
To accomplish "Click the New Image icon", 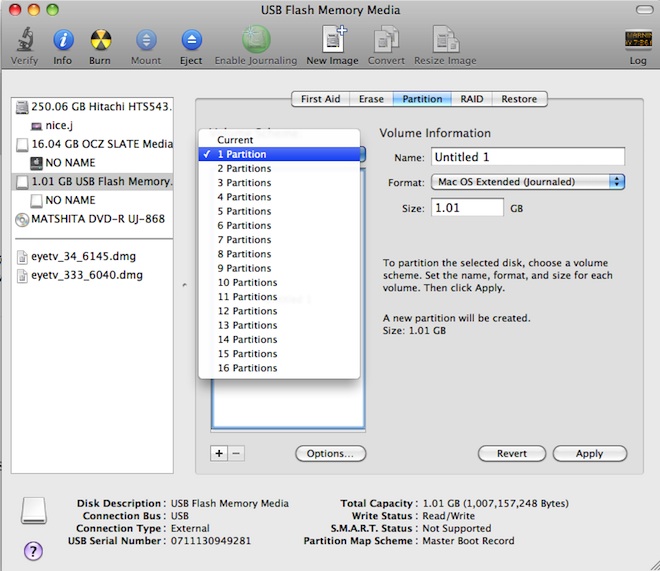I will [x=332, y=41].
